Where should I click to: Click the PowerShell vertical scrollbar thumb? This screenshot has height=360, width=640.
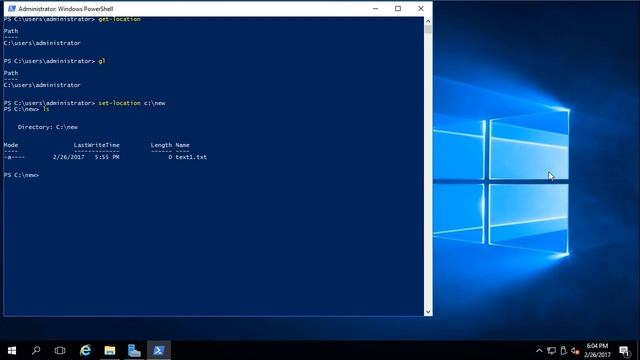pos(428,29)
